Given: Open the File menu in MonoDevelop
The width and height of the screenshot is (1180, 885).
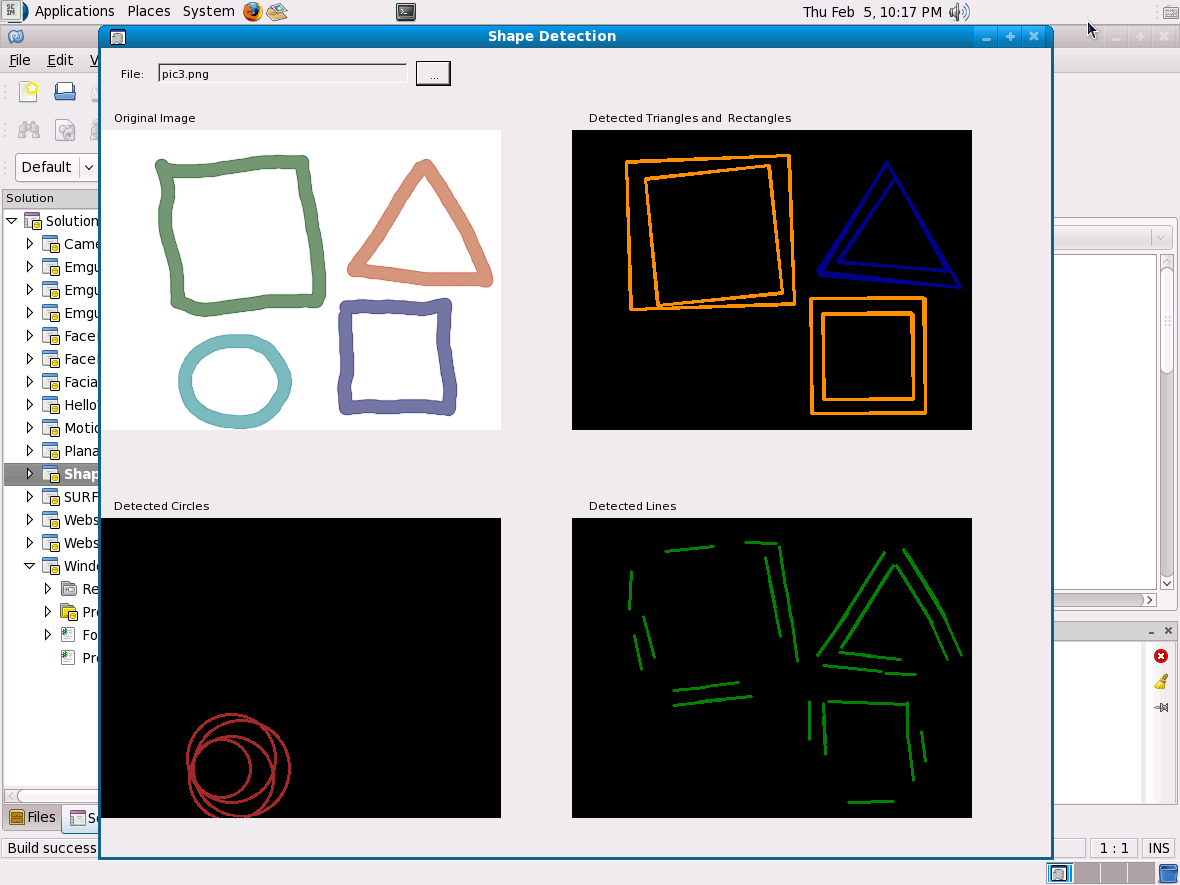Looking at the screenshot, I should 20,60.
